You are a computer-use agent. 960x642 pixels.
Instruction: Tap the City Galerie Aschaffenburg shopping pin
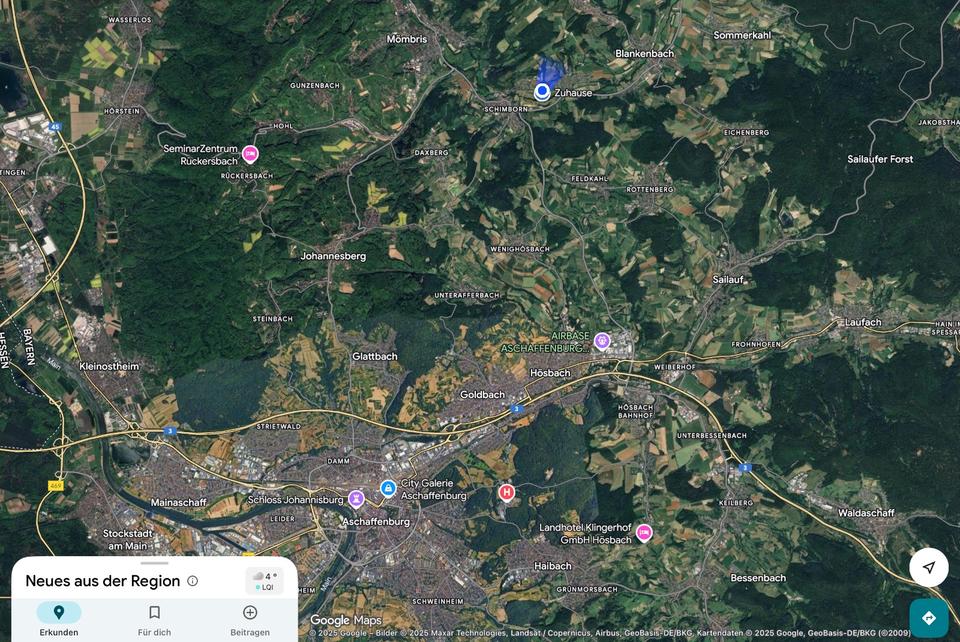388,488
